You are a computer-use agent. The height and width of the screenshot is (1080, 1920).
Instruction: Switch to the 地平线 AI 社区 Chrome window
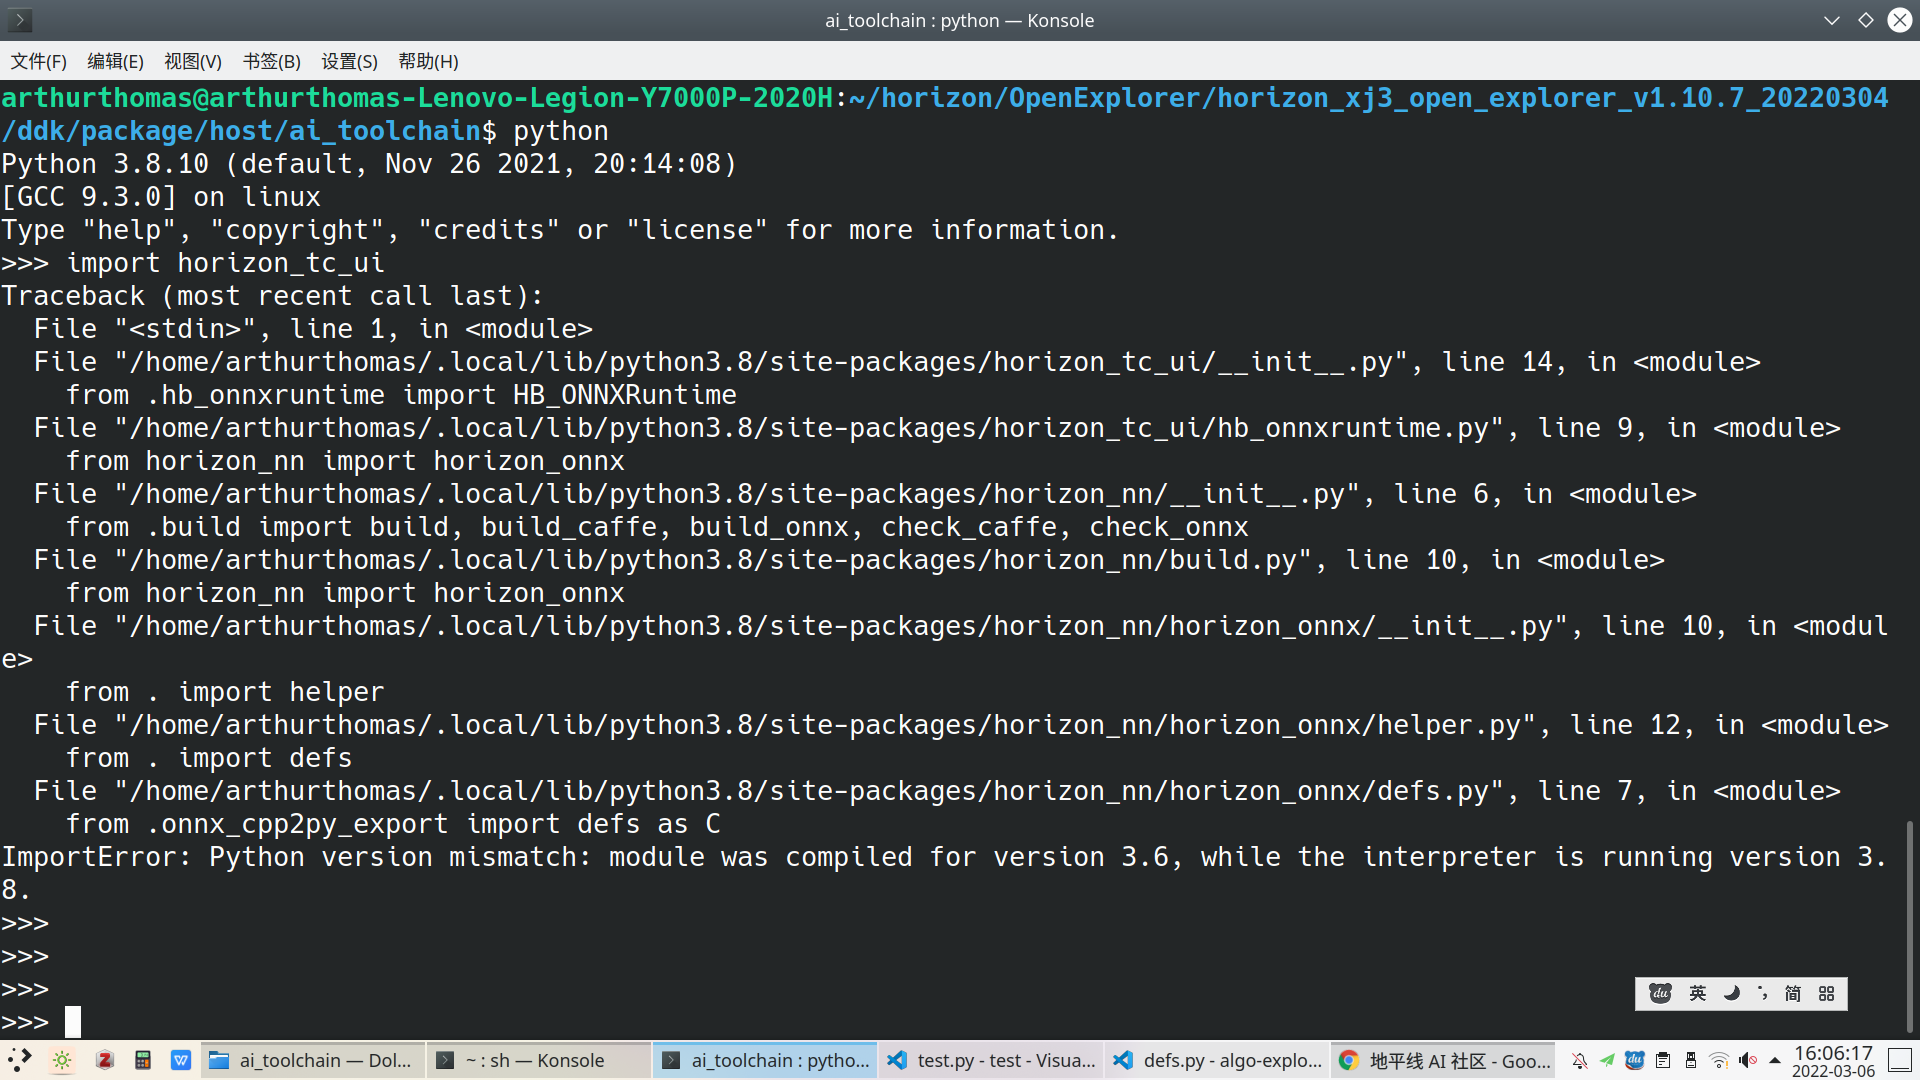(1444, 1060)
